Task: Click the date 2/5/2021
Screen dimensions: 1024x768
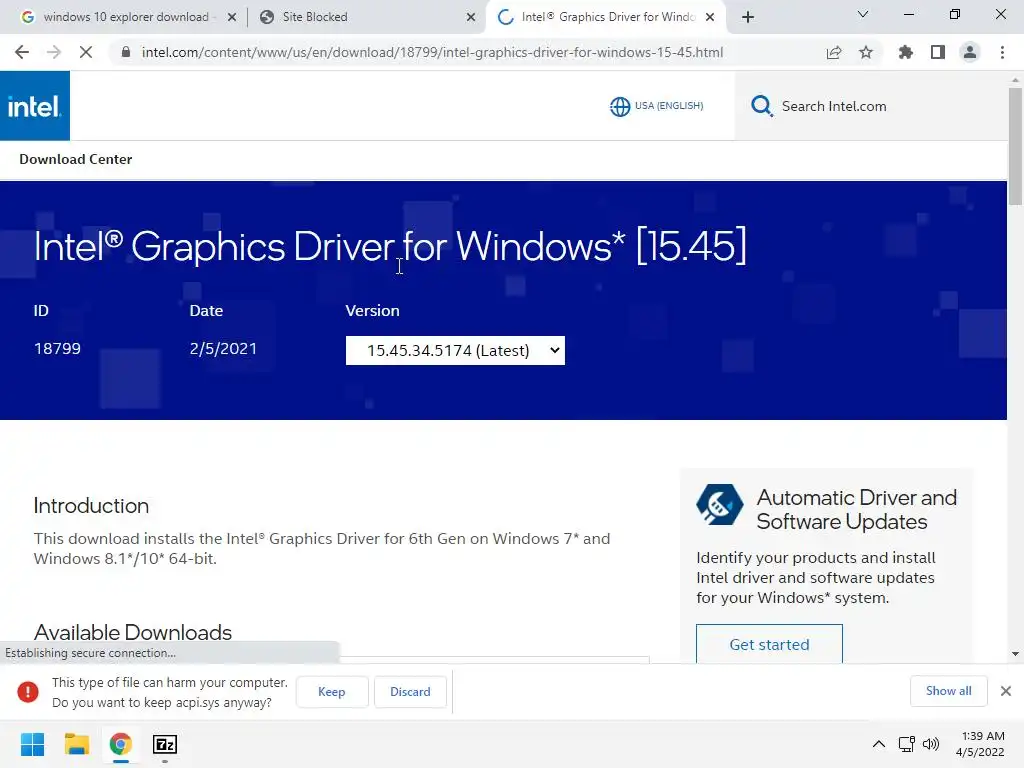Action: click(223, 348)
